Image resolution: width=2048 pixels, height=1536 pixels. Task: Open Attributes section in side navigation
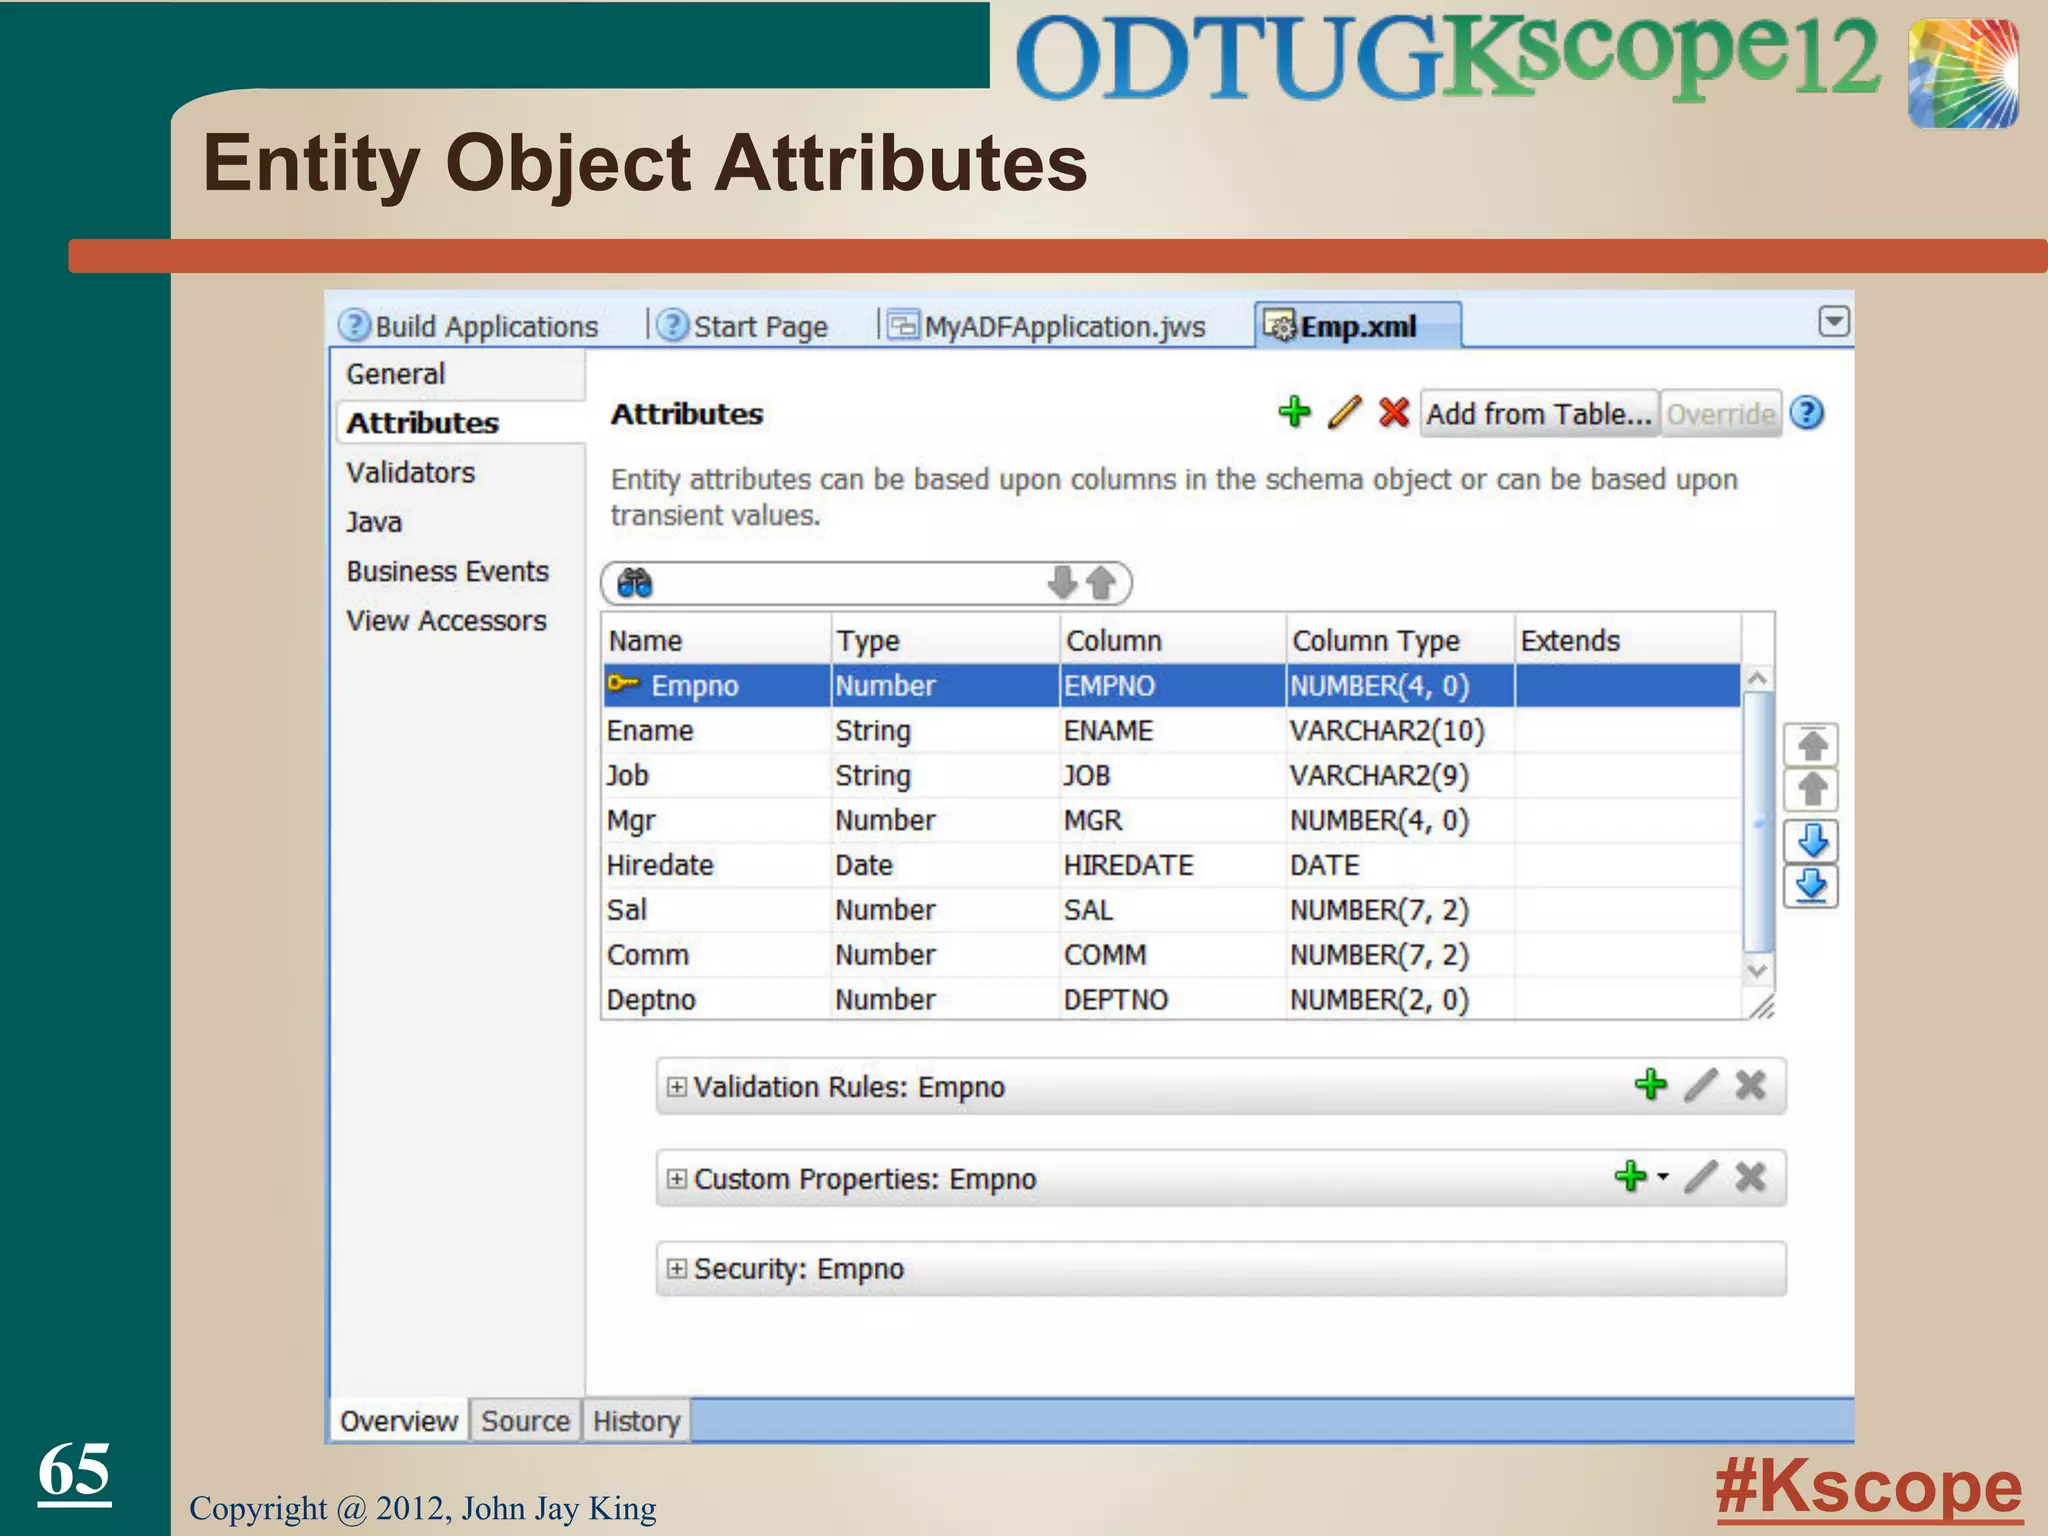pyautogui.click(x=460, y=423)
